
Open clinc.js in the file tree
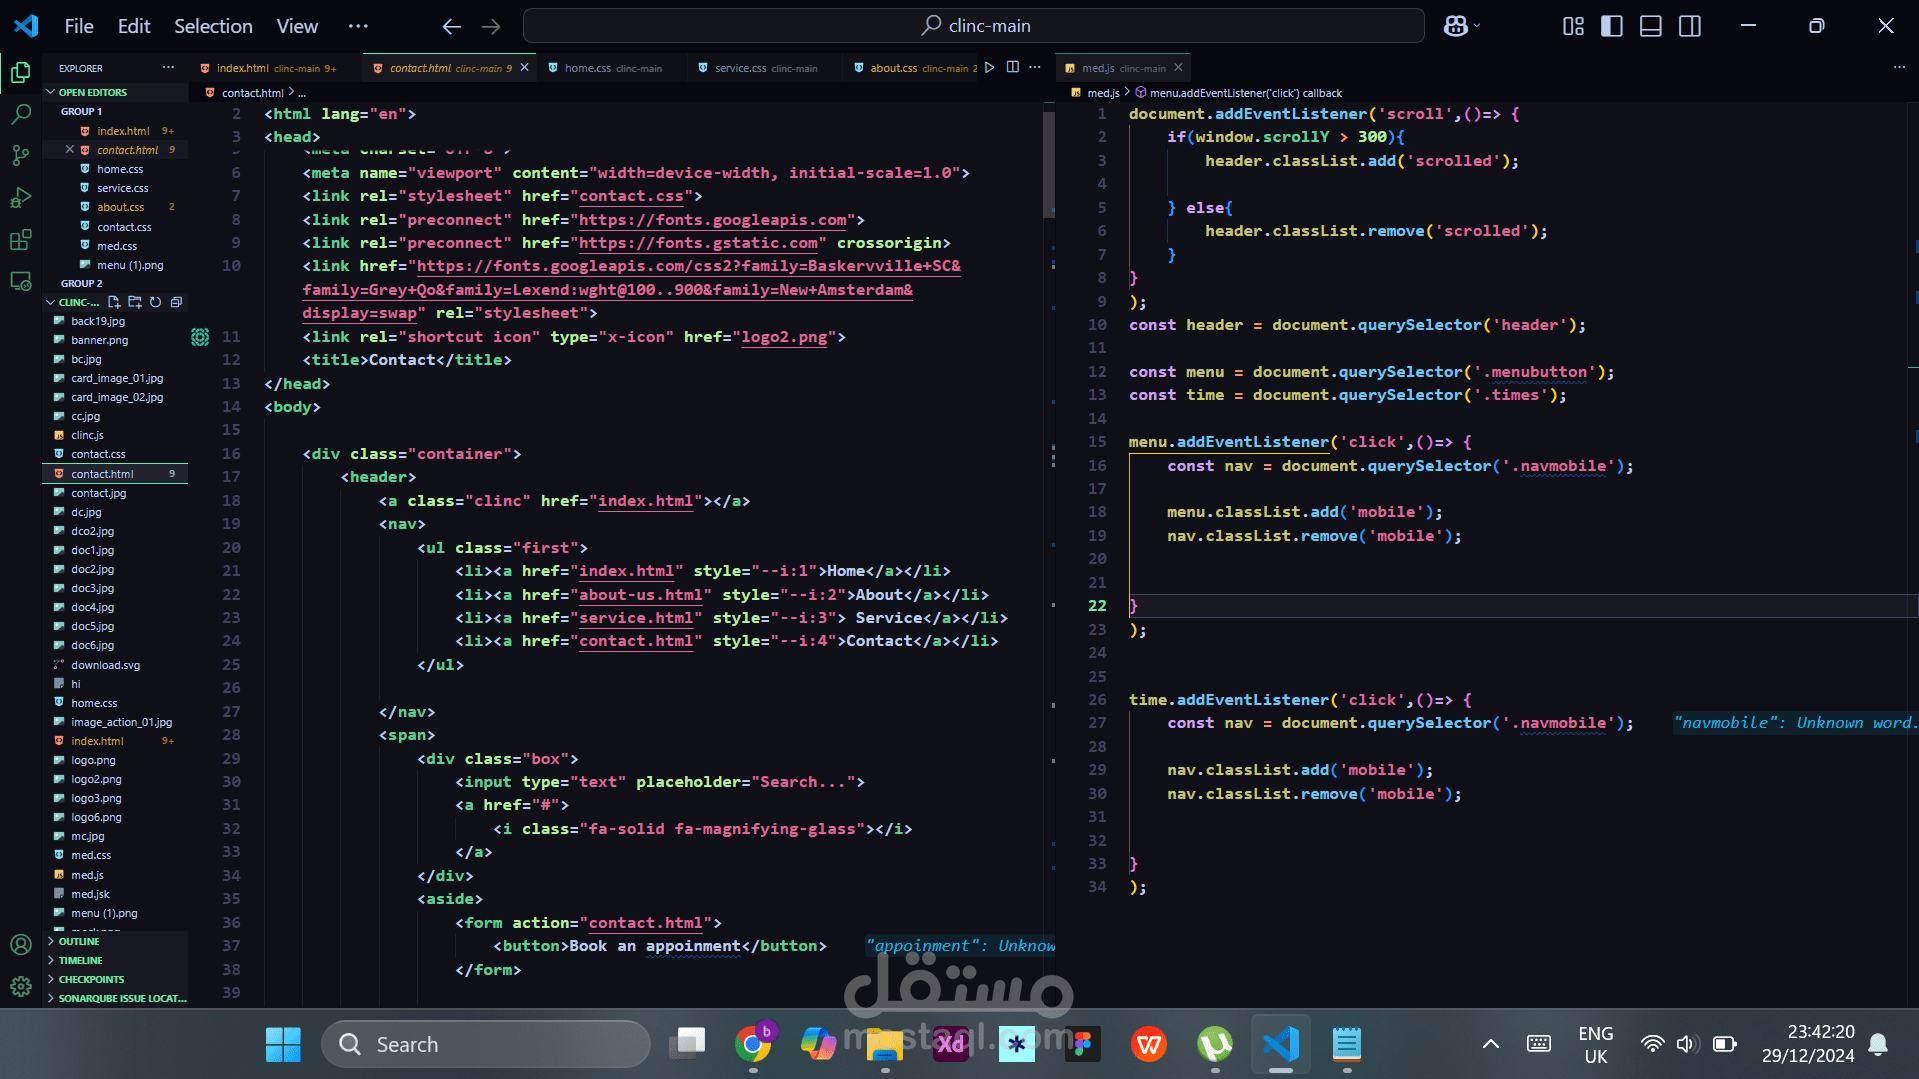click(87, 435)
